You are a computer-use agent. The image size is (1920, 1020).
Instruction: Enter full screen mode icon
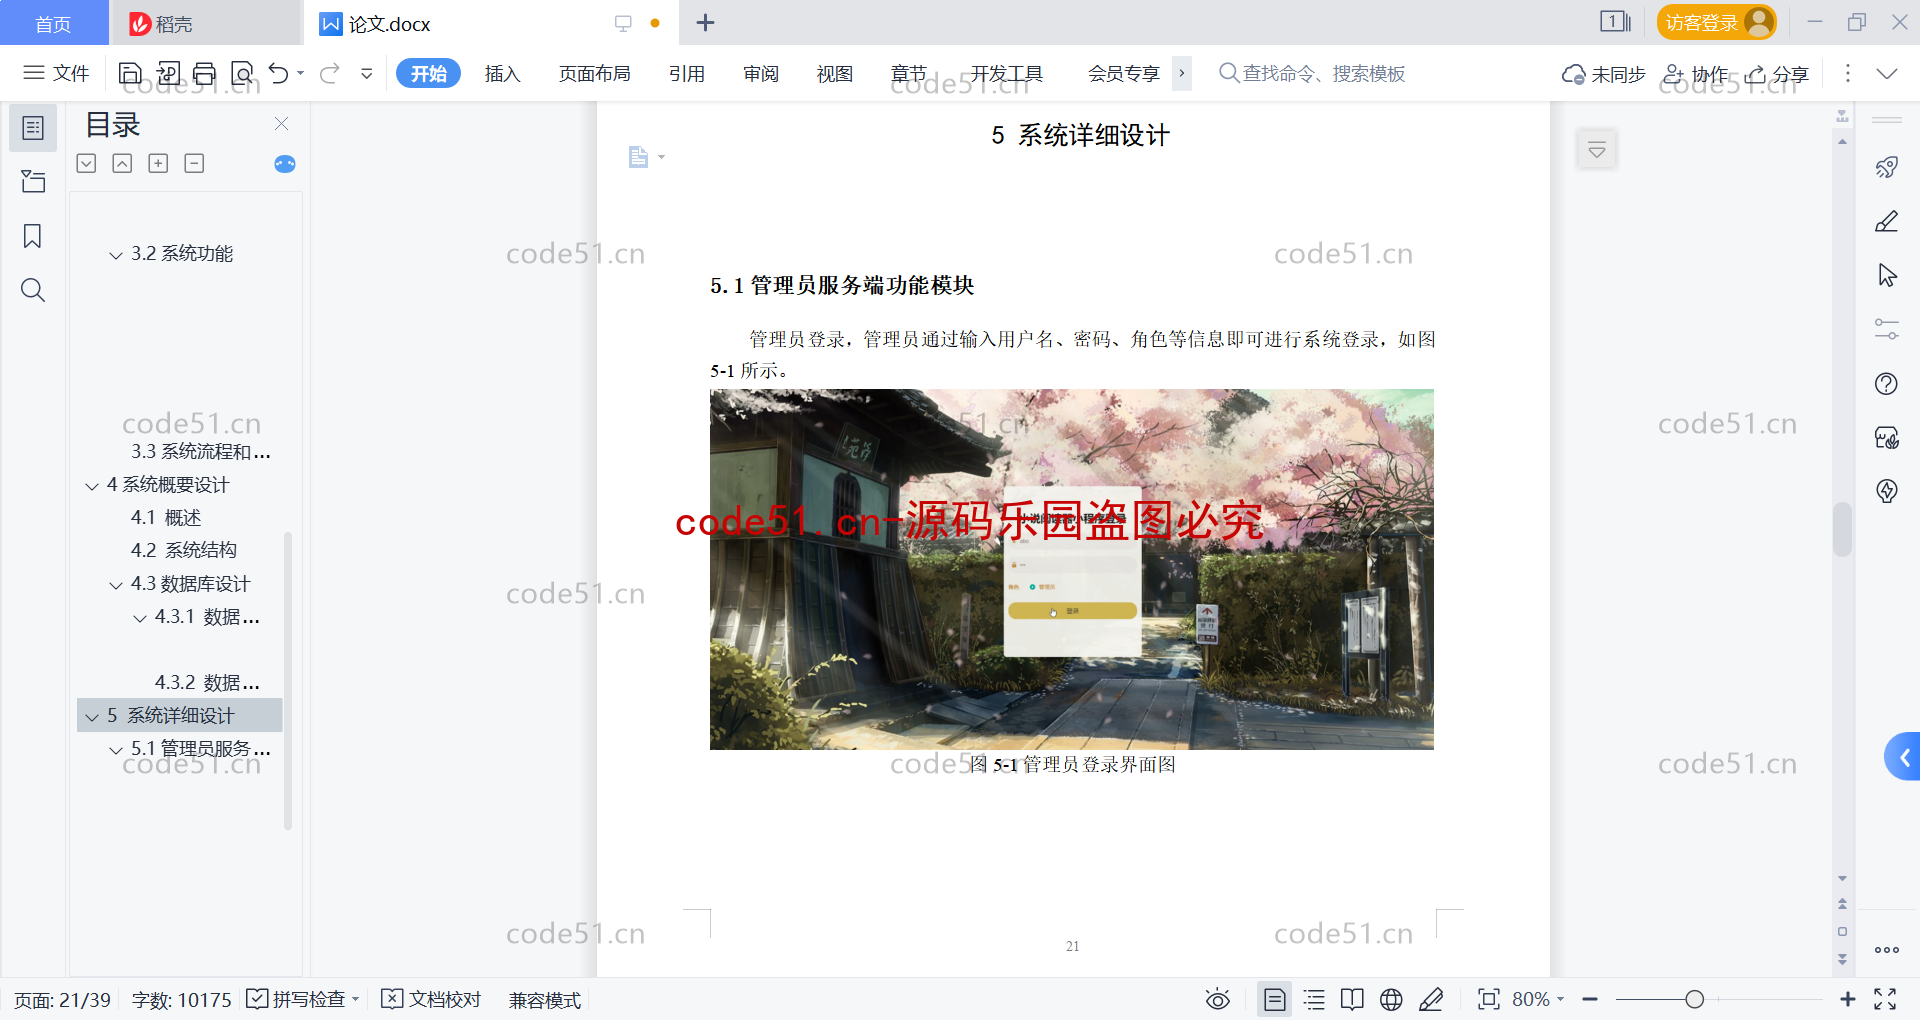tap(1885, 999)
